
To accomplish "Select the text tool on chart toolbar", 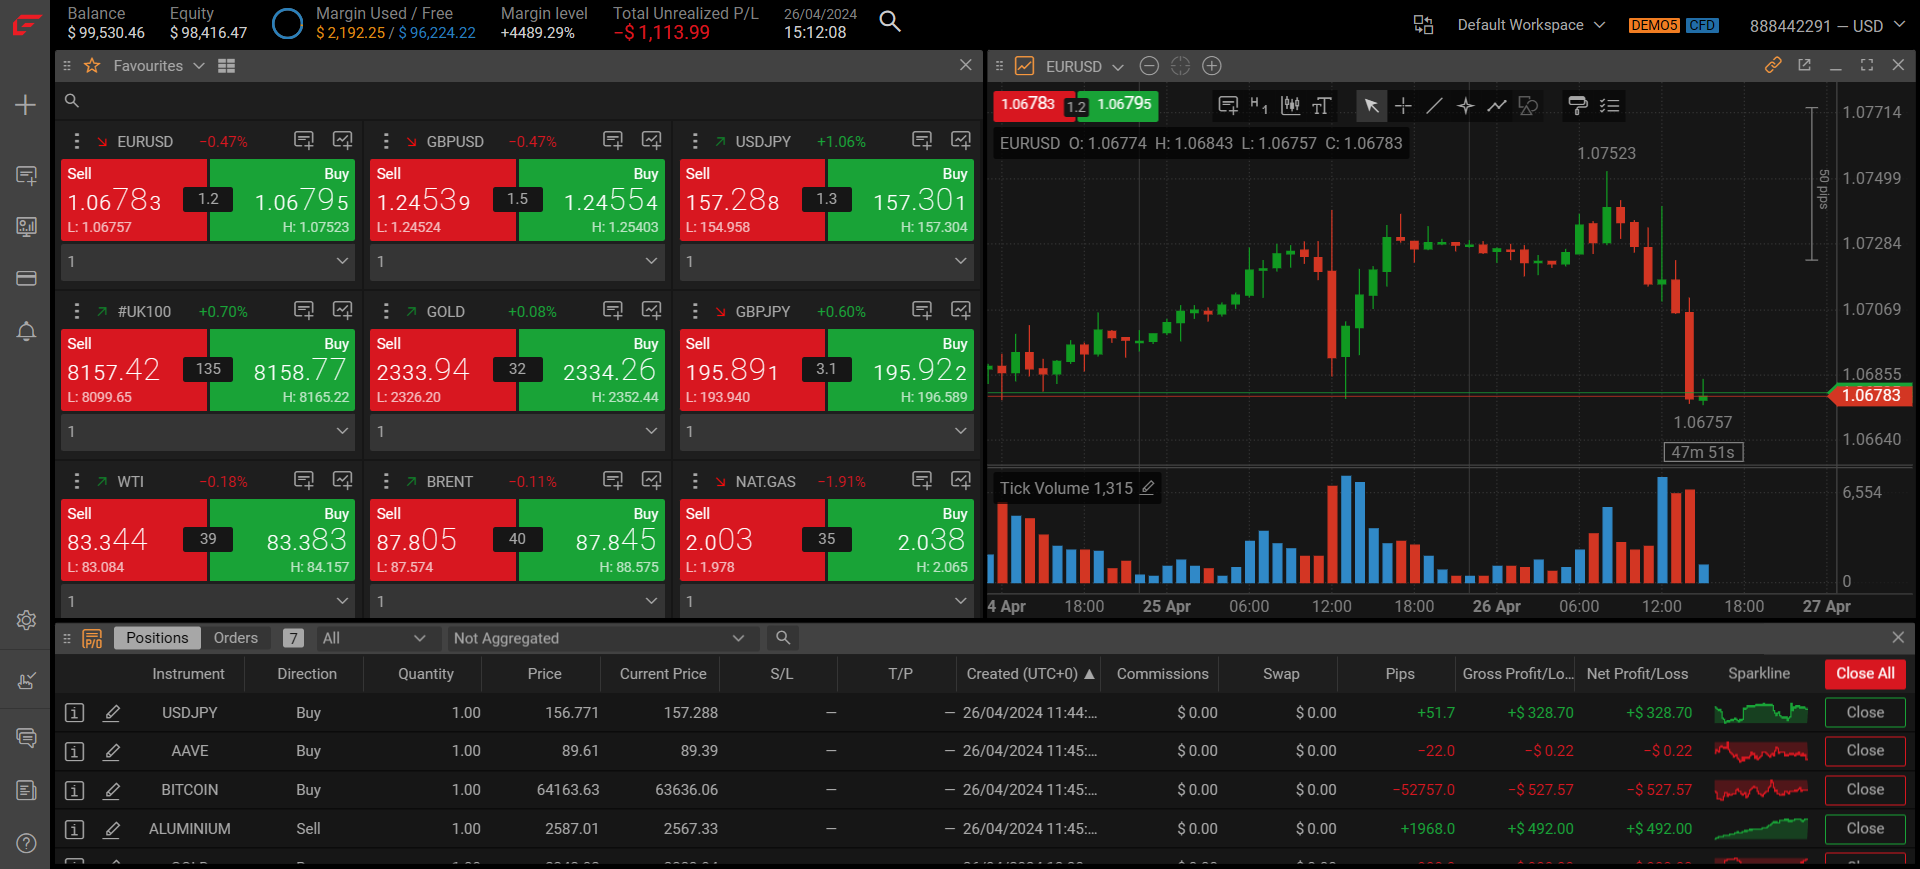I will coord(1322,105).
